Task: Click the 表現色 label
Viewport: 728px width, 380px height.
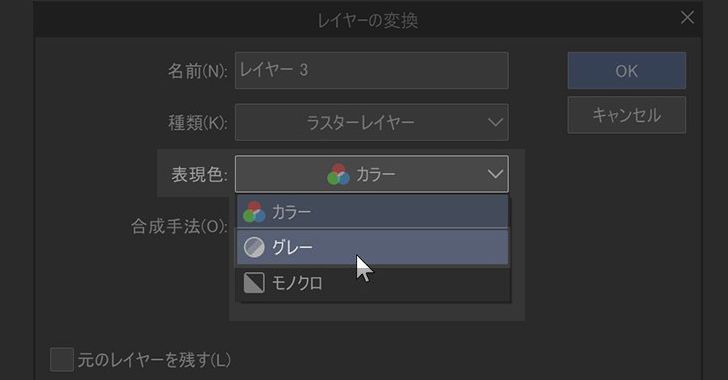Action: pos(200,175)
